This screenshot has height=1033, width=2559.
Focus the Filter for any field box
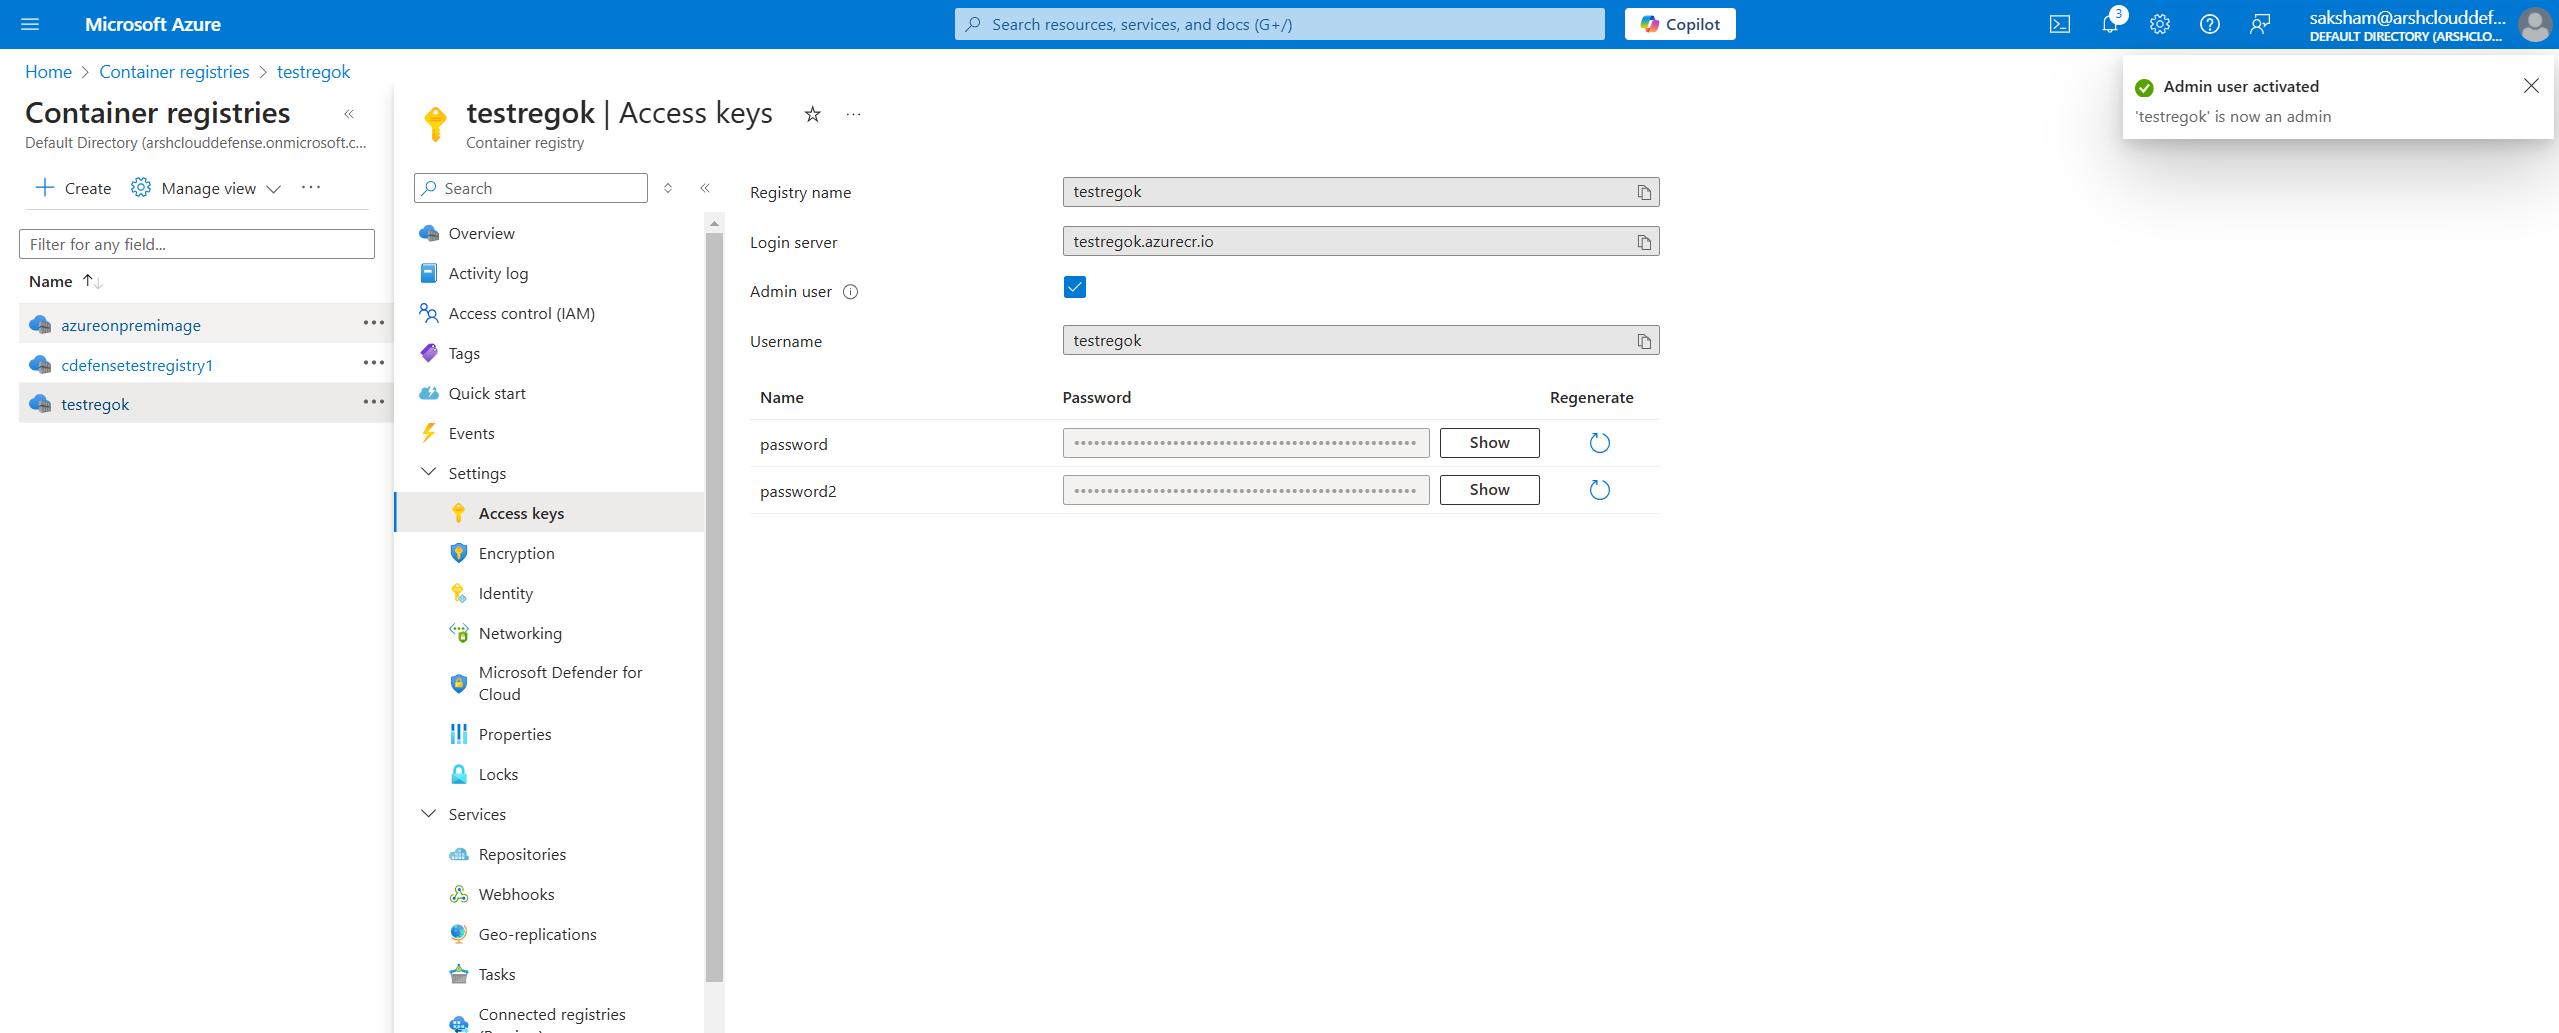pos(197,244)
